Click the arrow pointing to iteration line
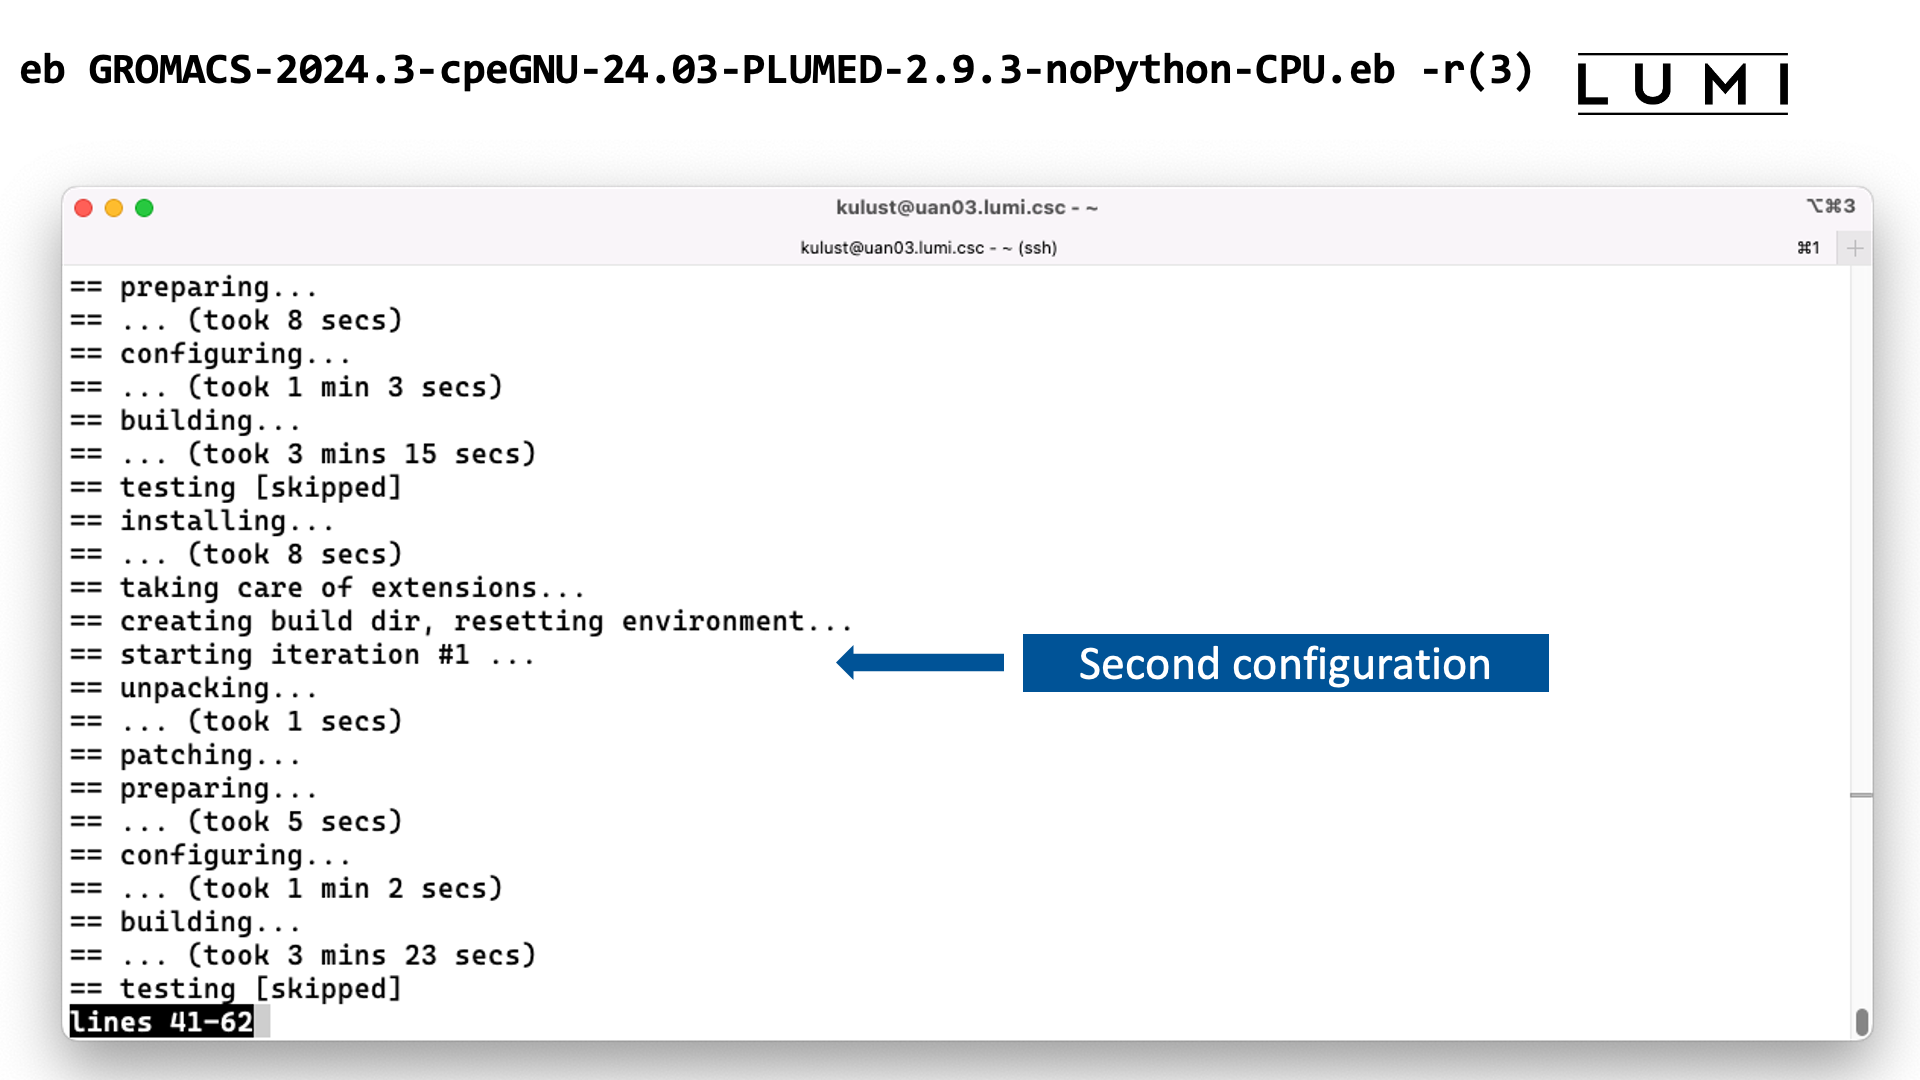This screenshot has height=1080, width=1920. 924,662
